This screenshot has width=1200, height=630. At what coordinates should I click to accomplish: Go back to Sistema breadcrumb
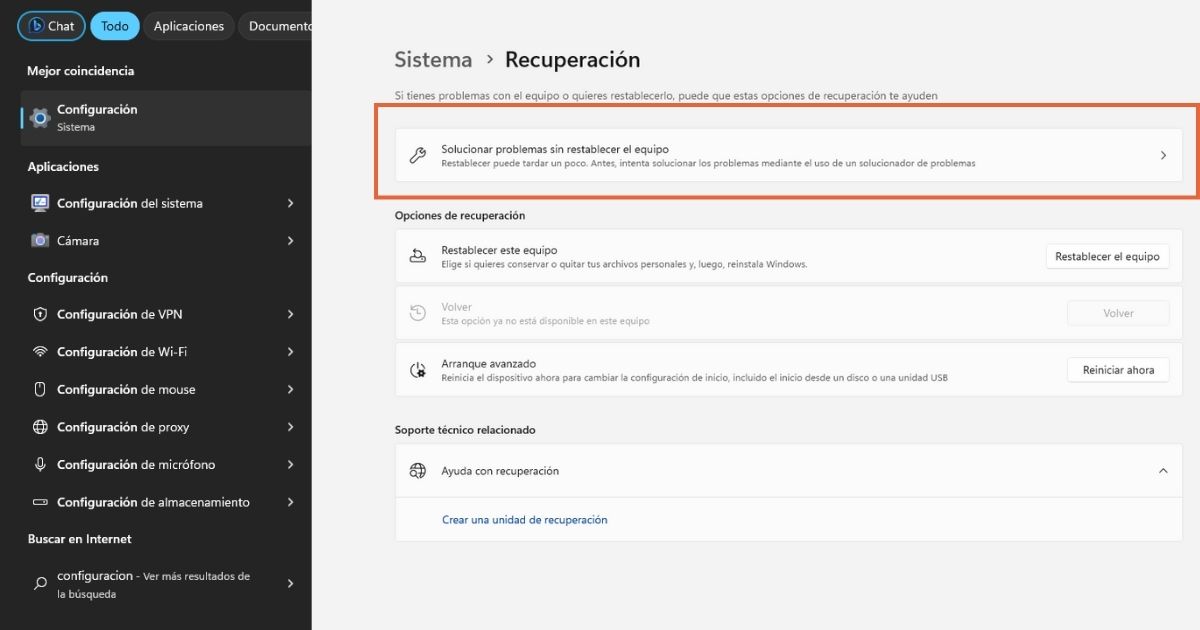(x=433, y=60)
